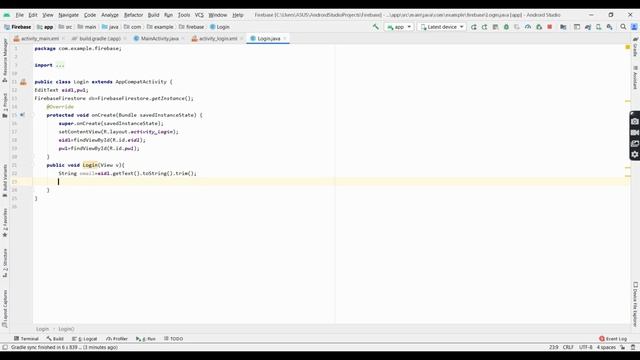Click the Search Everywhere magnifier icon
The width and height of the screenshot is (640, 360).
623,27
